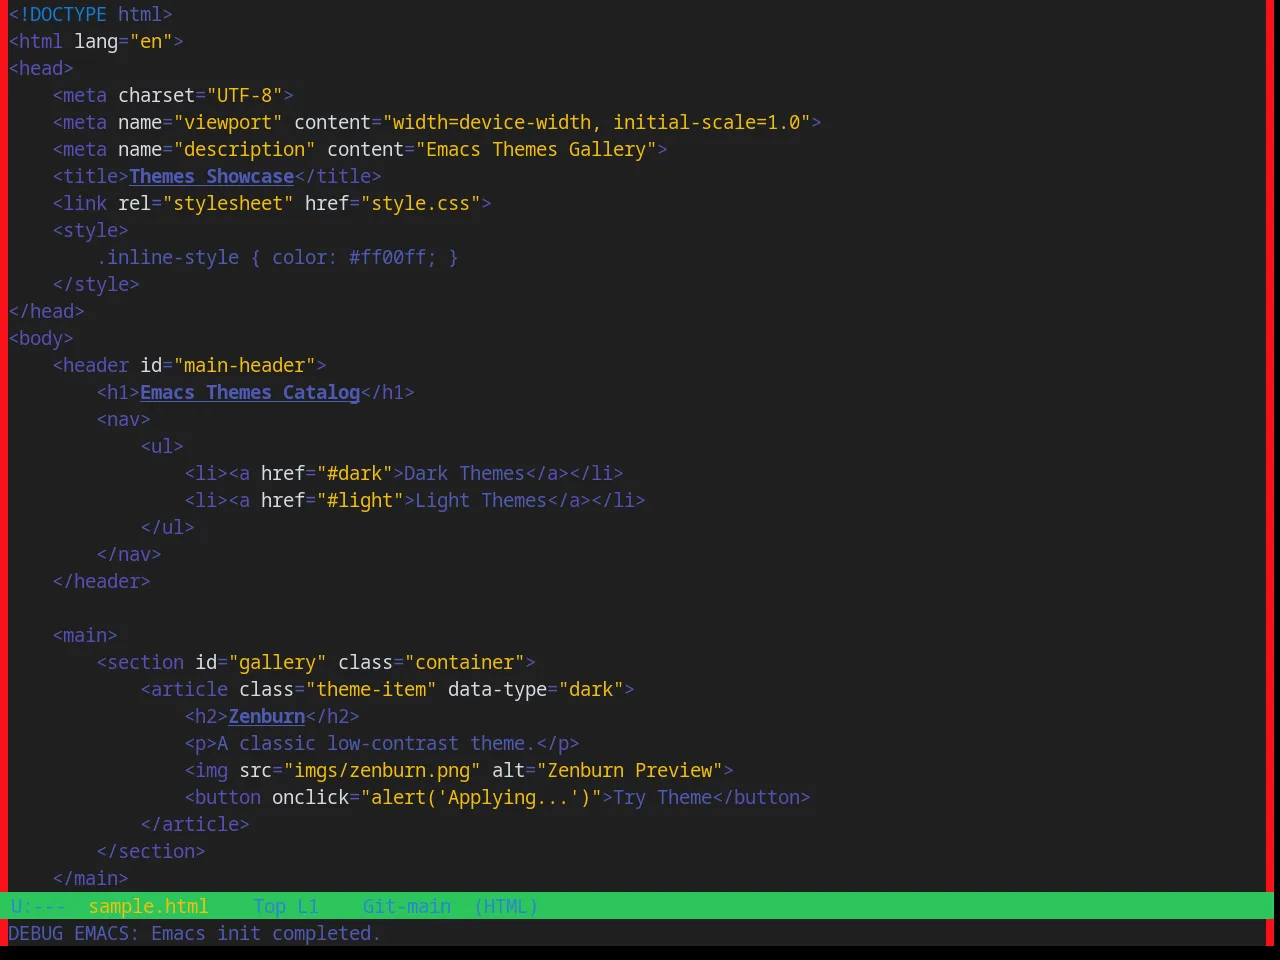Click the Themes Showcase title text
This screenshot has height=960, width=1280.
click(x=211, y=176)
